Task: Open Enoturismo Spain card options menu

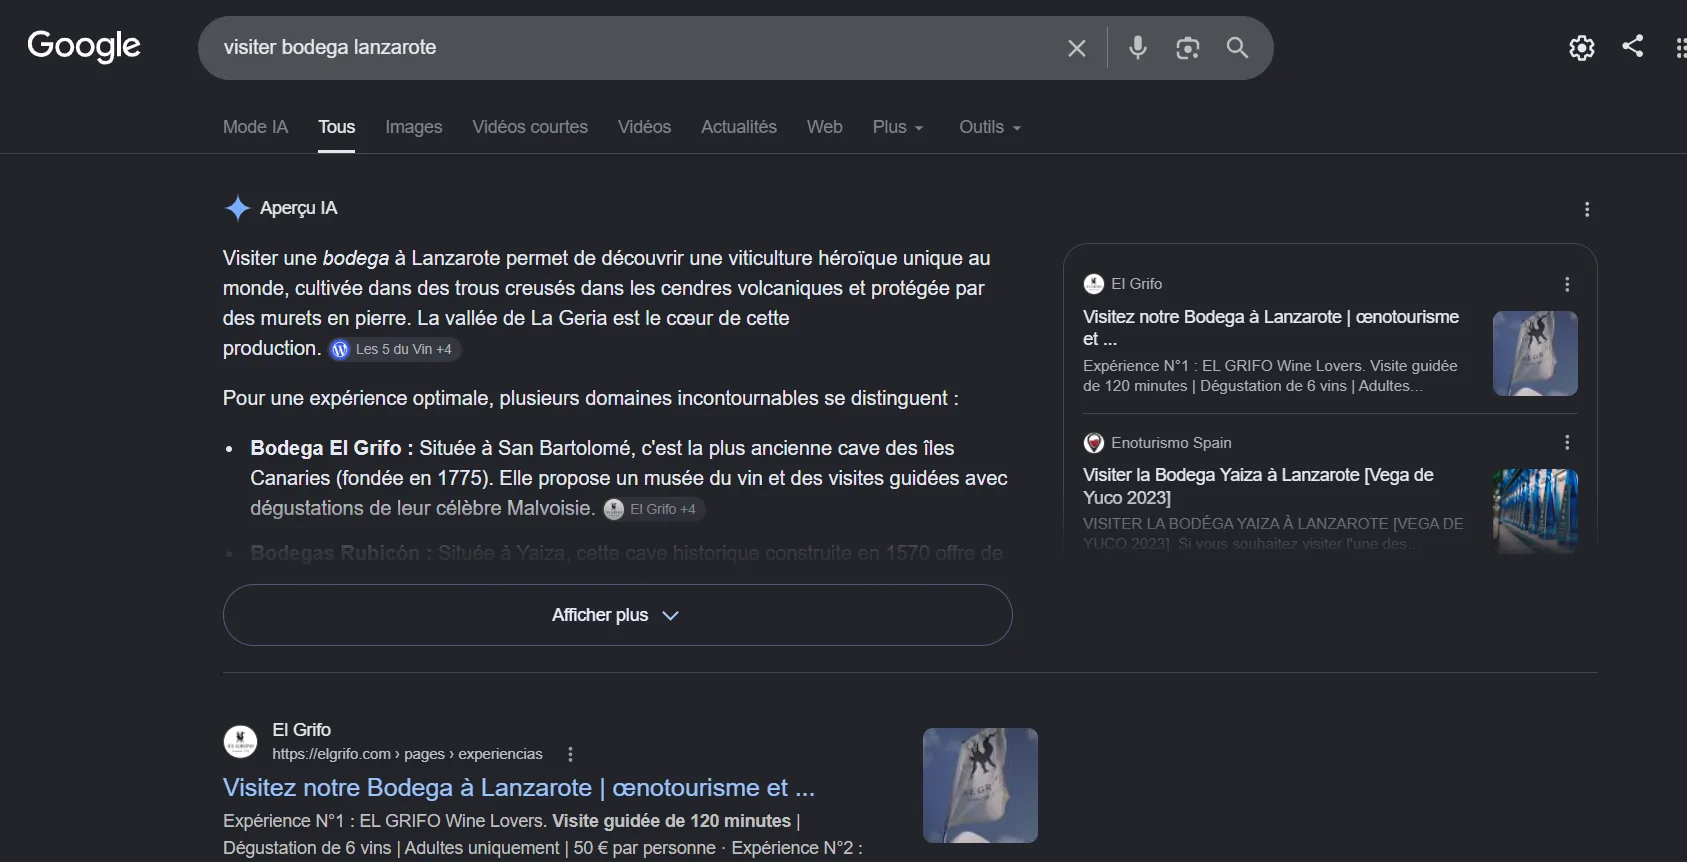Action: pos(1567,442)
